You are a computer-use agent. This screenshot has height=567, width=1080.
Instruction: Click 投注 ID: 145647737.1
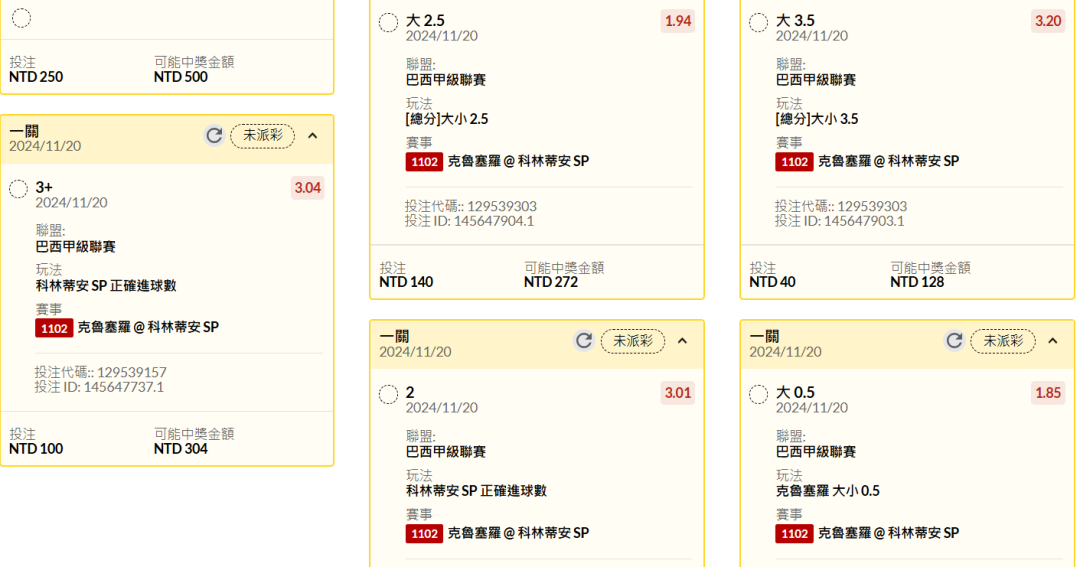(100, 387)
